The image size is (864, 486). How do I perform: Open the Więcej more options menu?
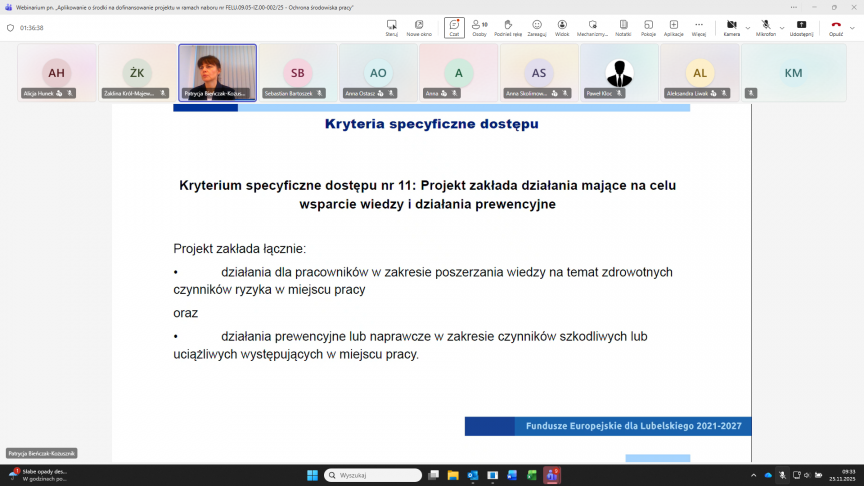point(698,27)
